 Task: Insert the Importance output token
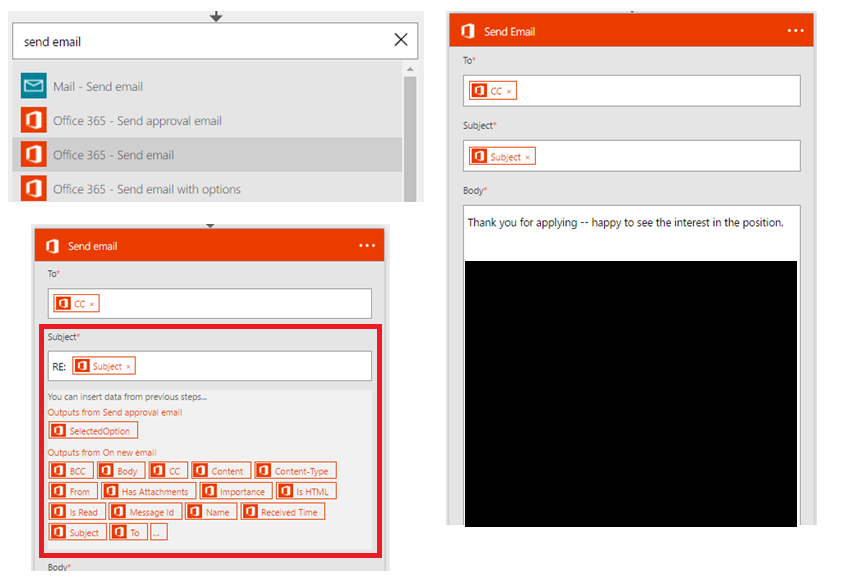click(x=234, y=492)
